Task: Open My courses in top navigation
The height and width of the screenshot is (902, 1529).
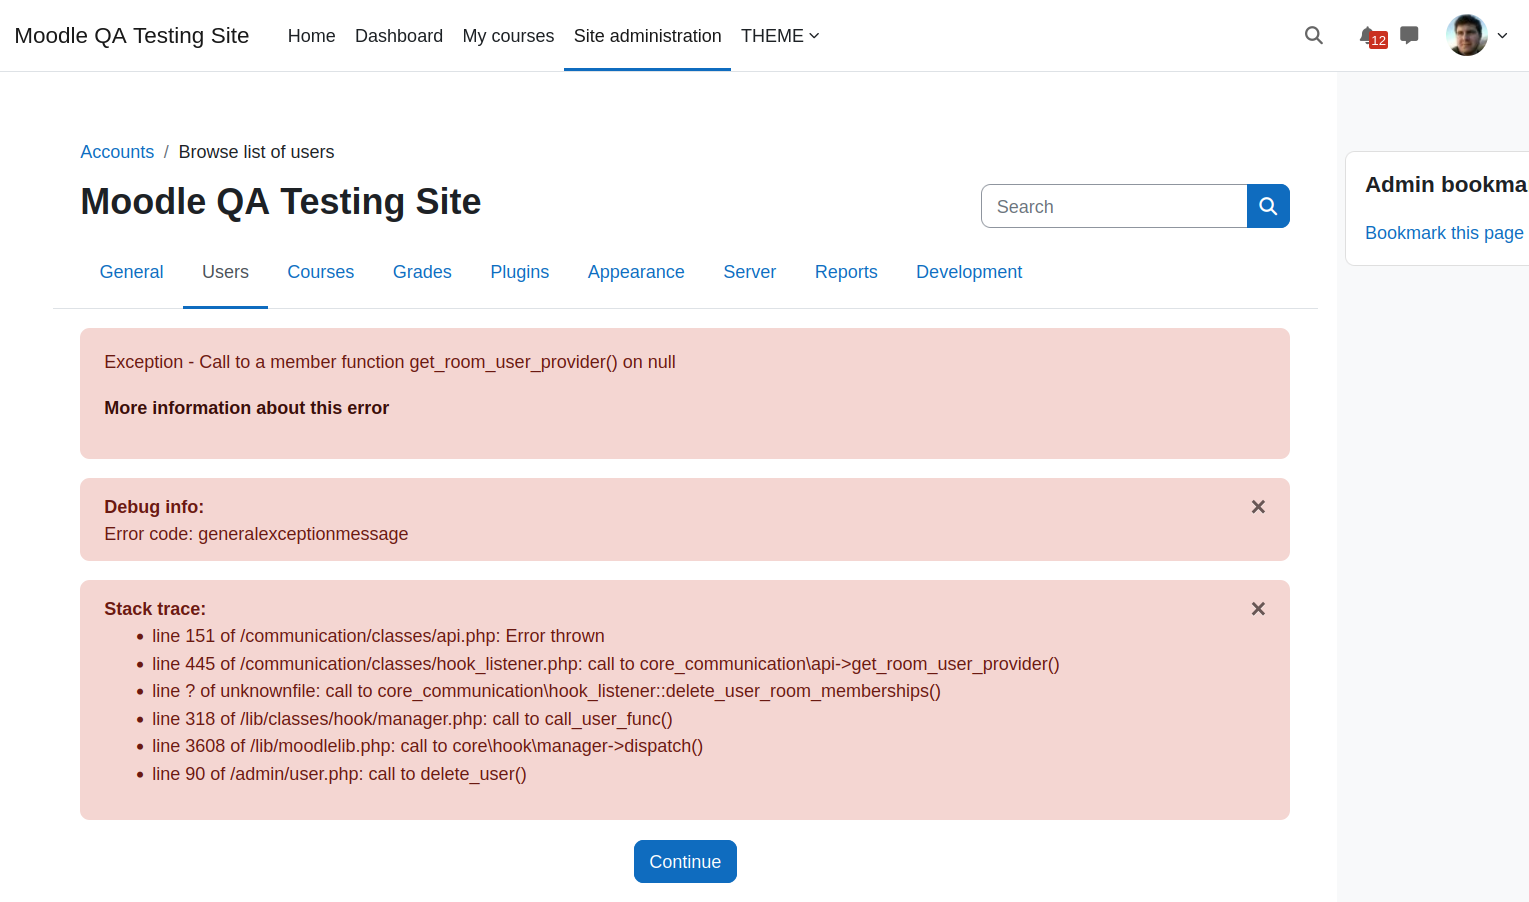Action: (x=508, y=36)
